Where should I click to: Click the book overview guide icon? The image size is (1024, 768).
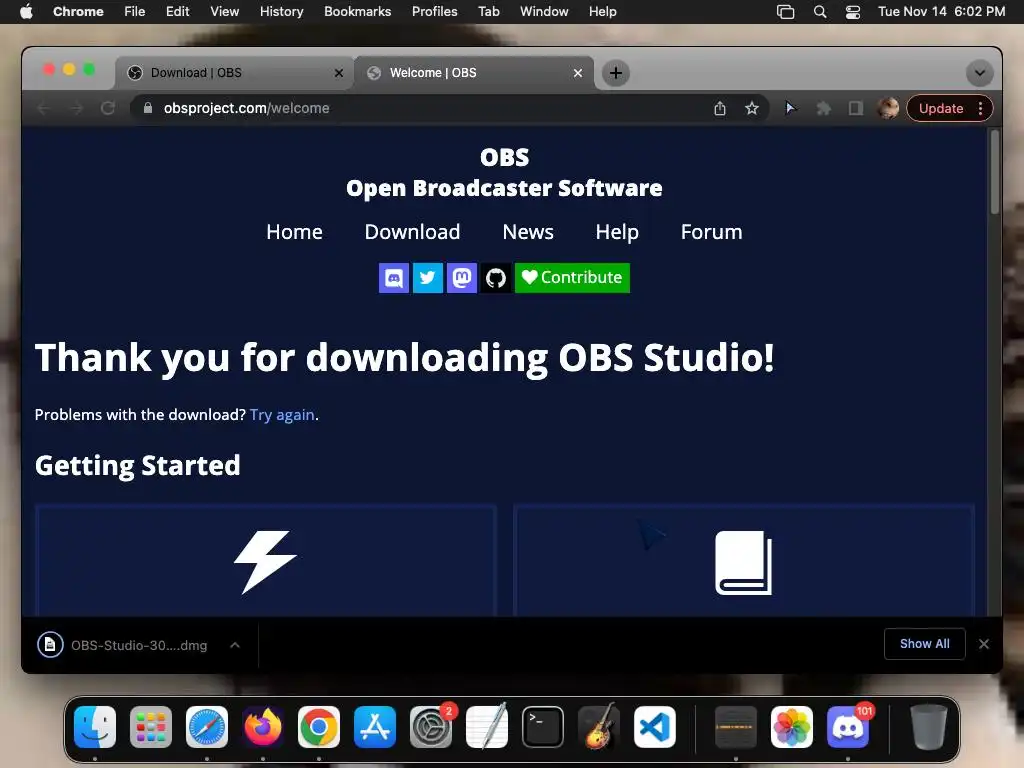pos(743,562)
